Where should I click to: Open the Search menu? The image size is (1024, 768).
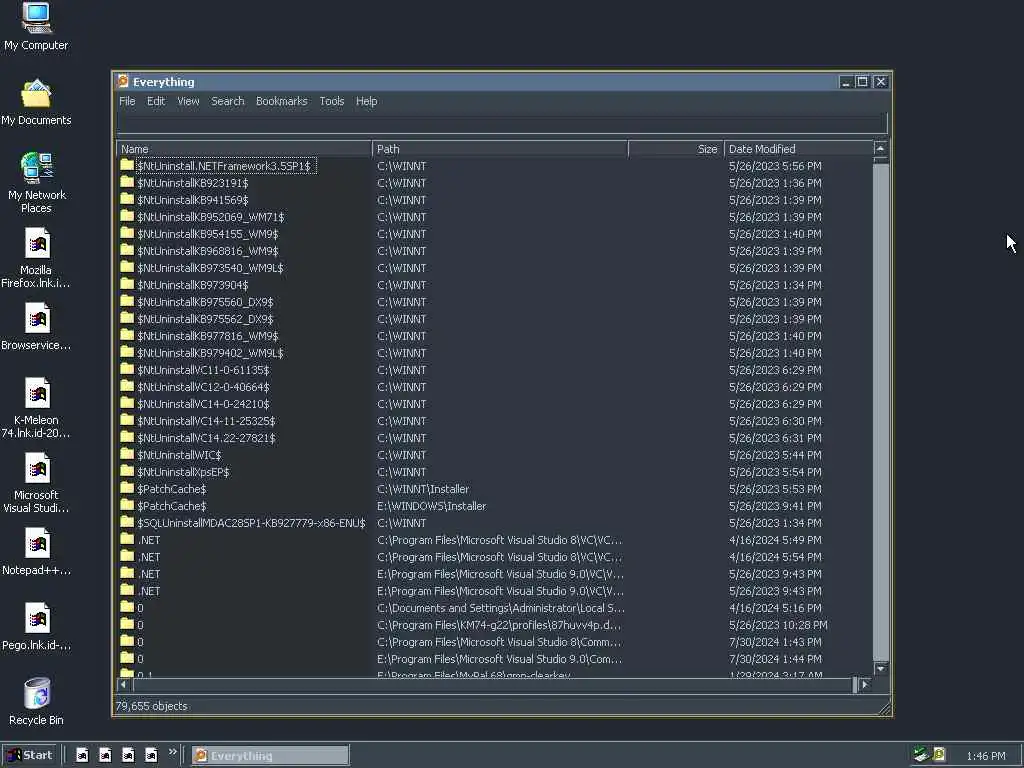[227, 101]
